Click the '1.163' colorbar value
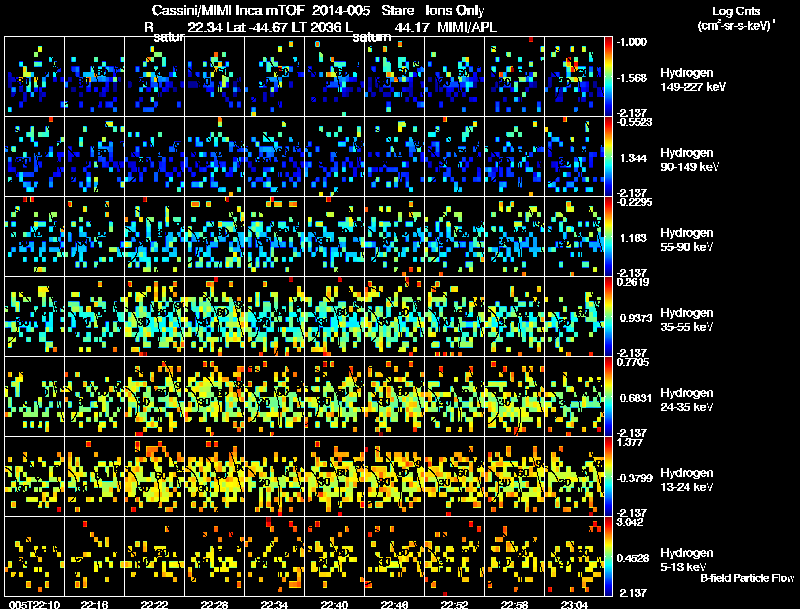The image size is (800, 609). point(634,238)
